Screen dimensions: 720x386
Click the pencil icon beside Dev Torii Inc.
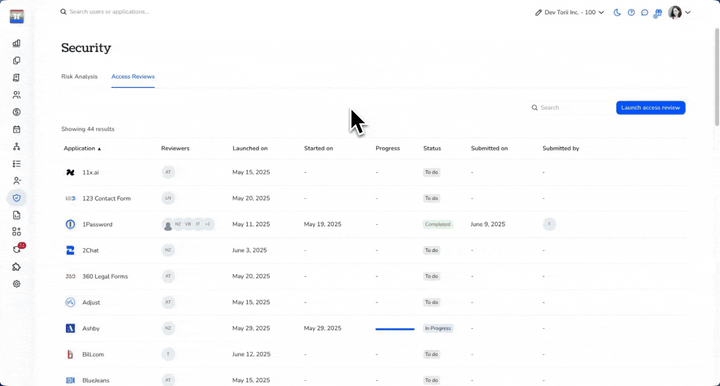click(x=538, y=12)
